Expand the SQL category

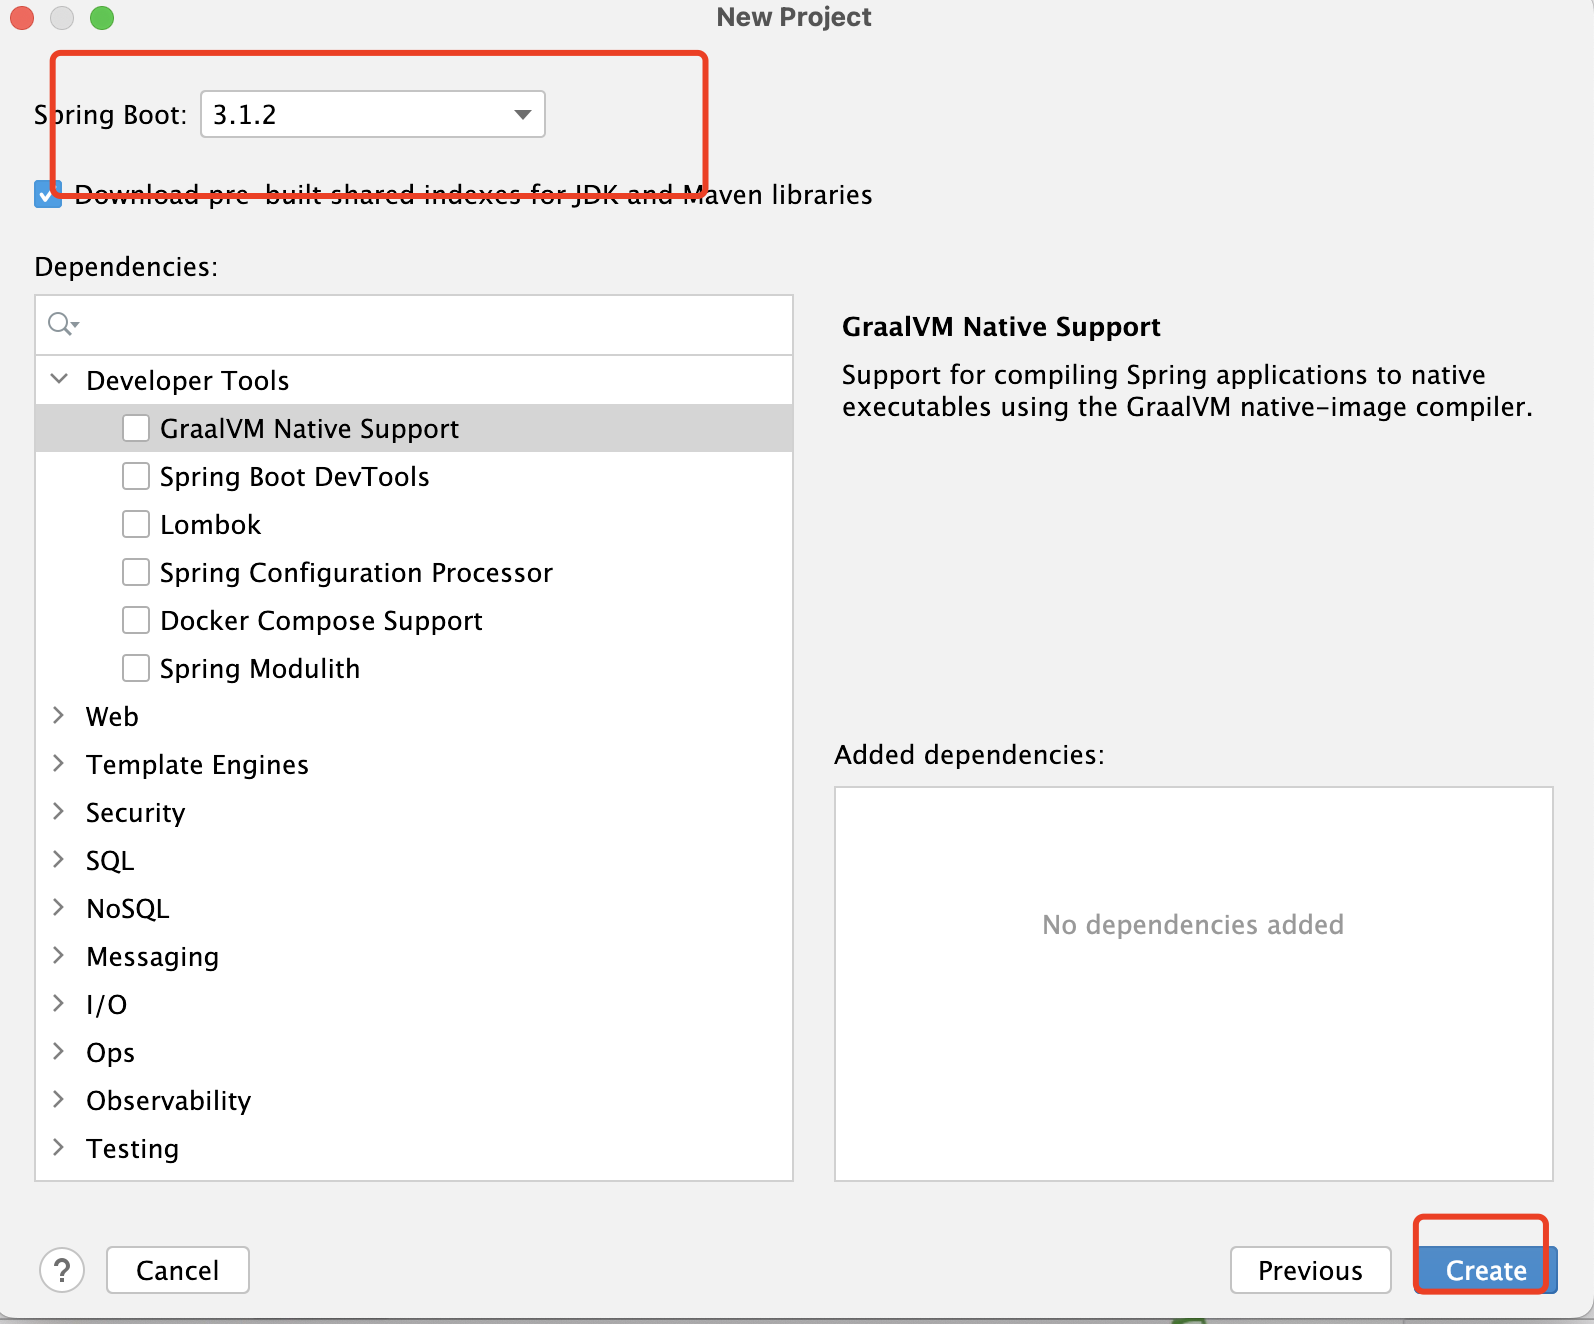[59, 859]
